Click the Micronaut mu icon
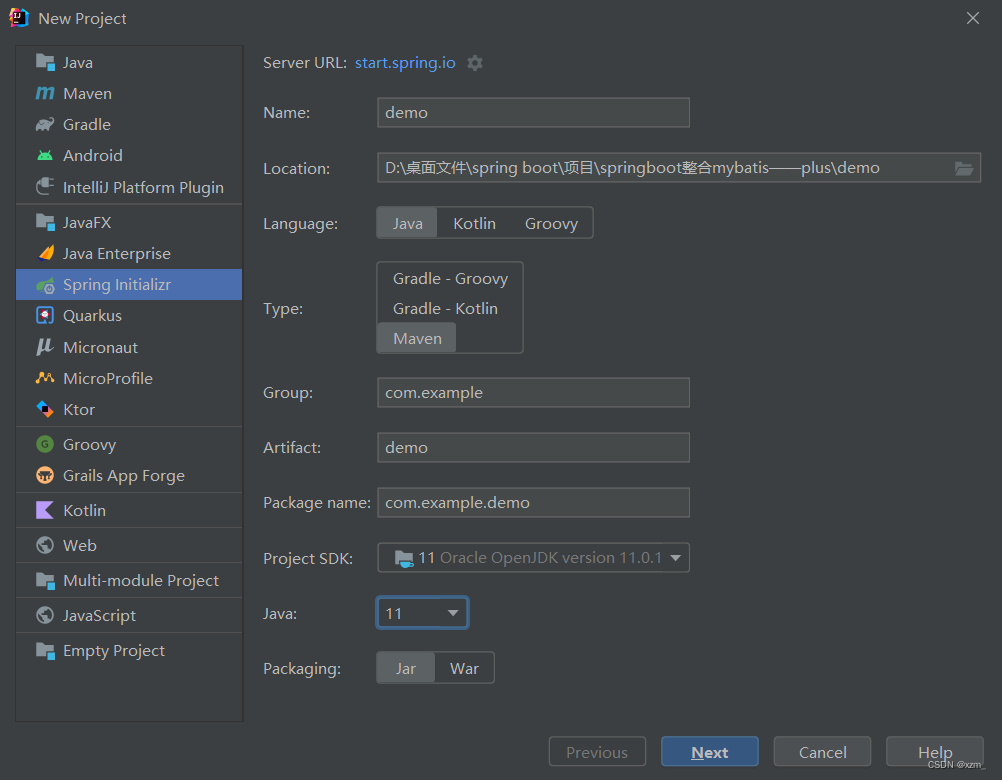Viewport: 1002px width, 780px height. pyautogui.click(x=45, y=347)
